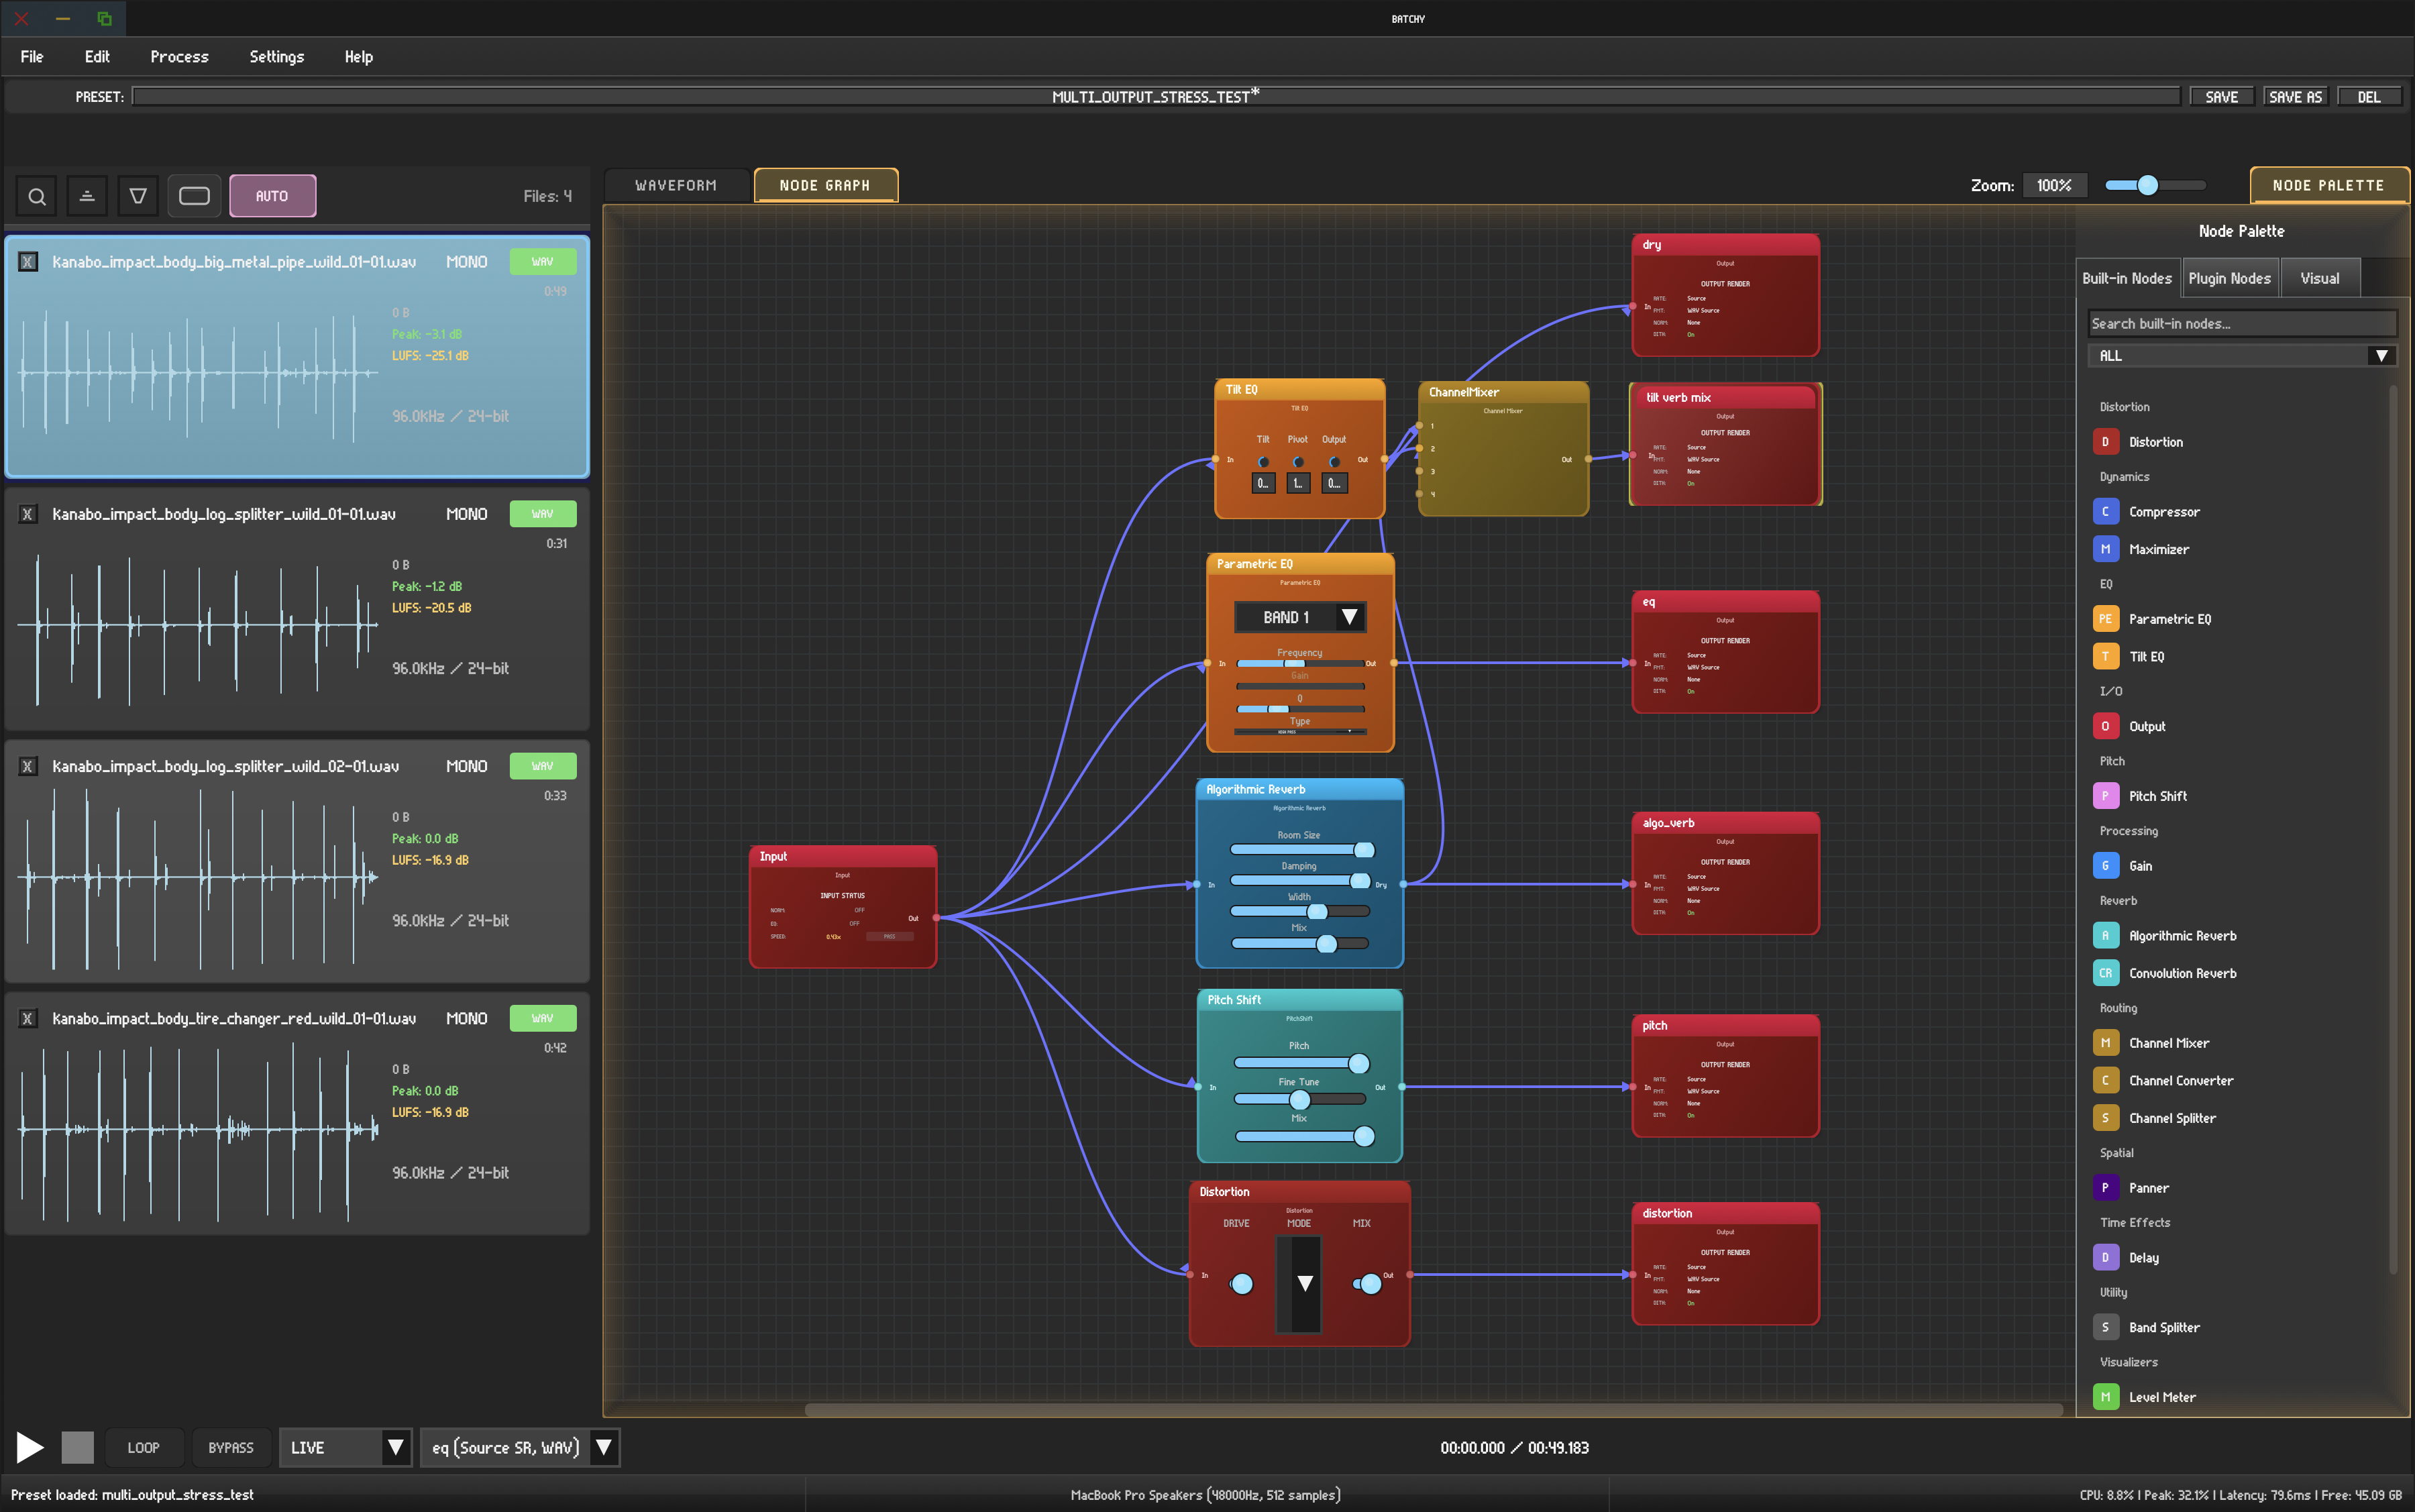Click the Level Meter icon under Visualizers
The height and width of the screenshot is (1512, 2415).
(2106, 1396)
